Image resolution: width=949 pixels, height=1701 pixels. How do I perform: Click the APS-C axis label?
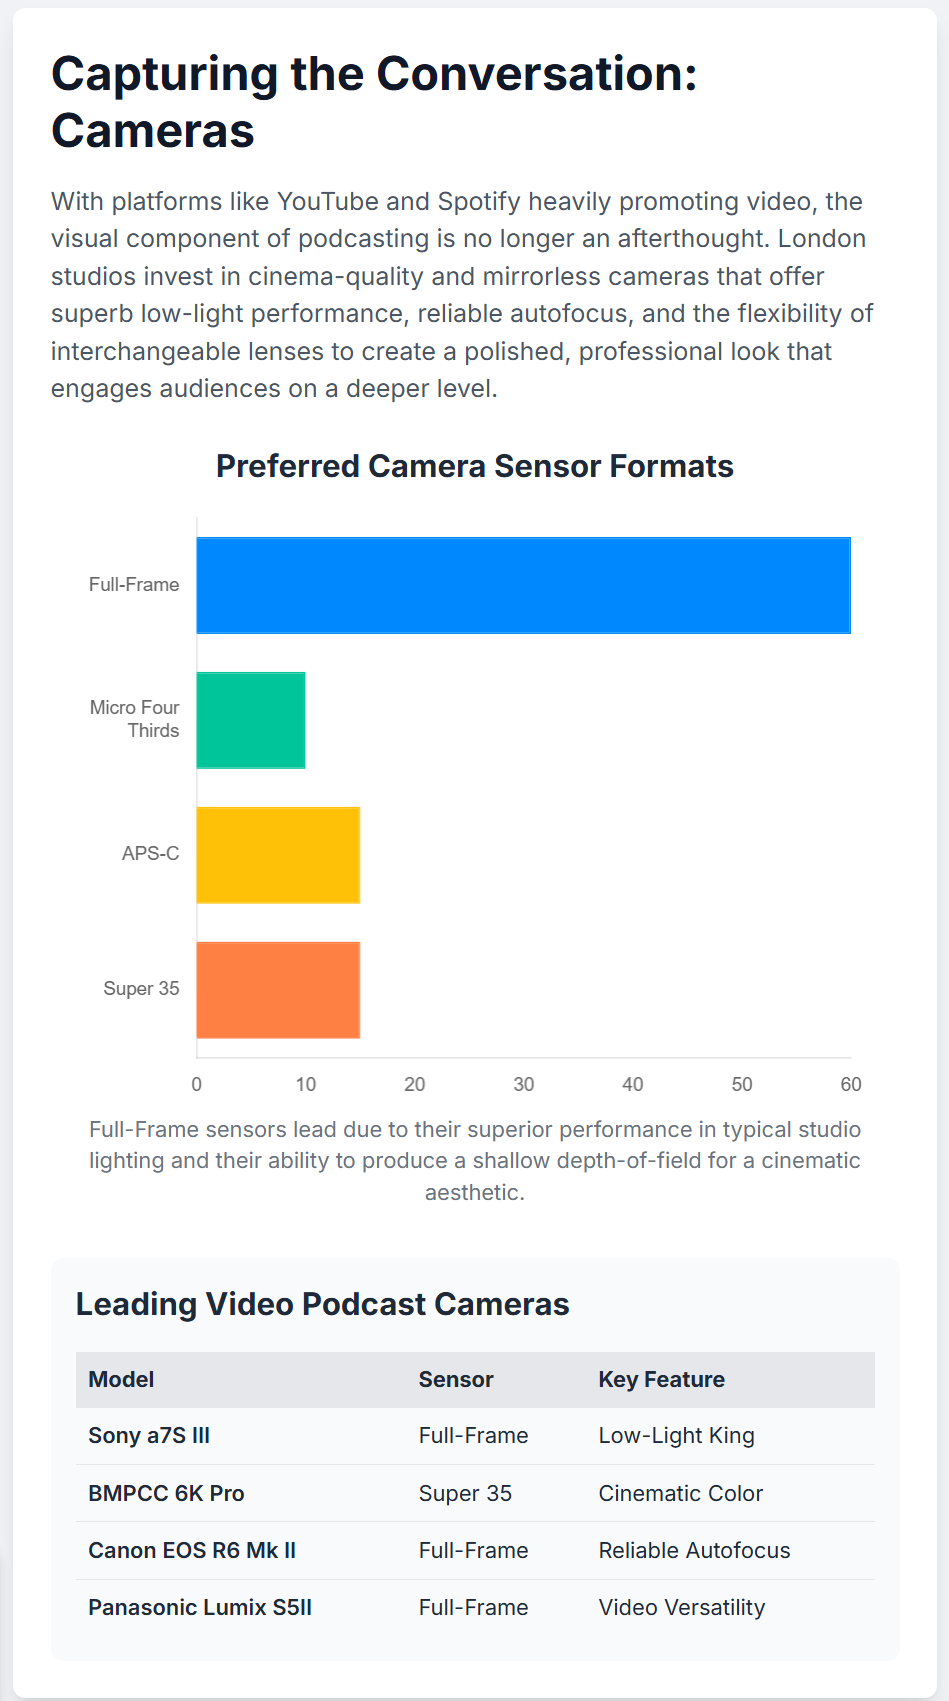pos(151,854)
